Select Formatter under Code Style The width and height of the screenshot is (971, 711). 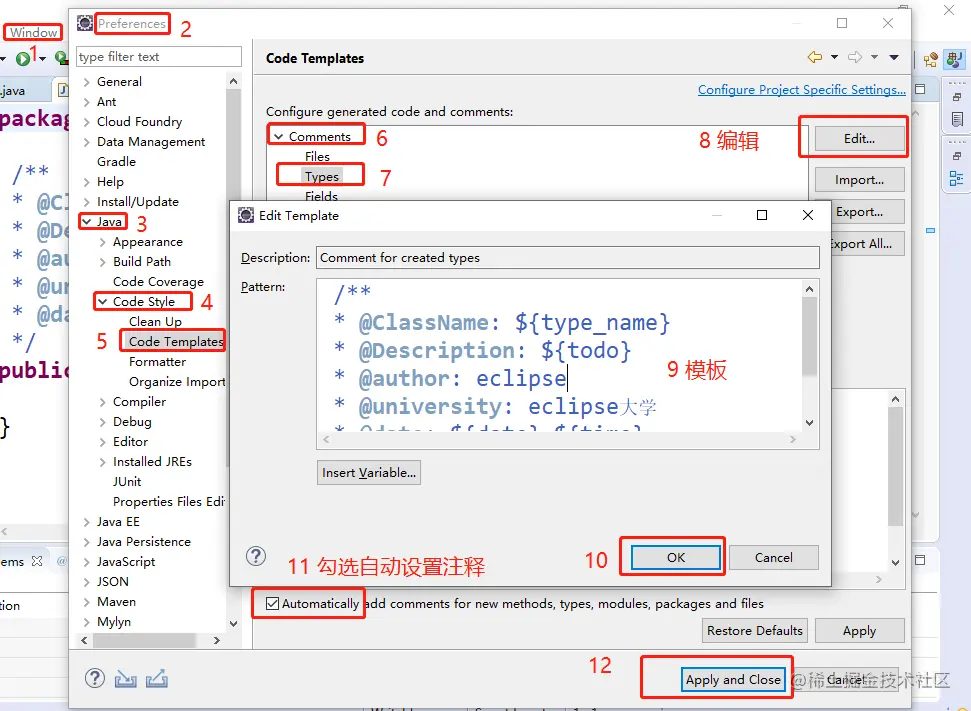pos(157,362)
